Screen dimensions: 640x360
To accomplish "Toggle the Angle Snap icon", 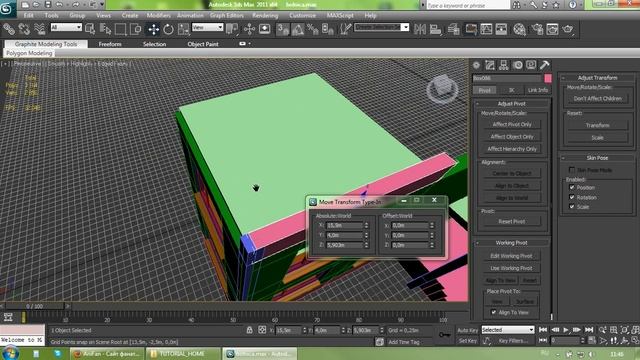I will click(298, 29).
